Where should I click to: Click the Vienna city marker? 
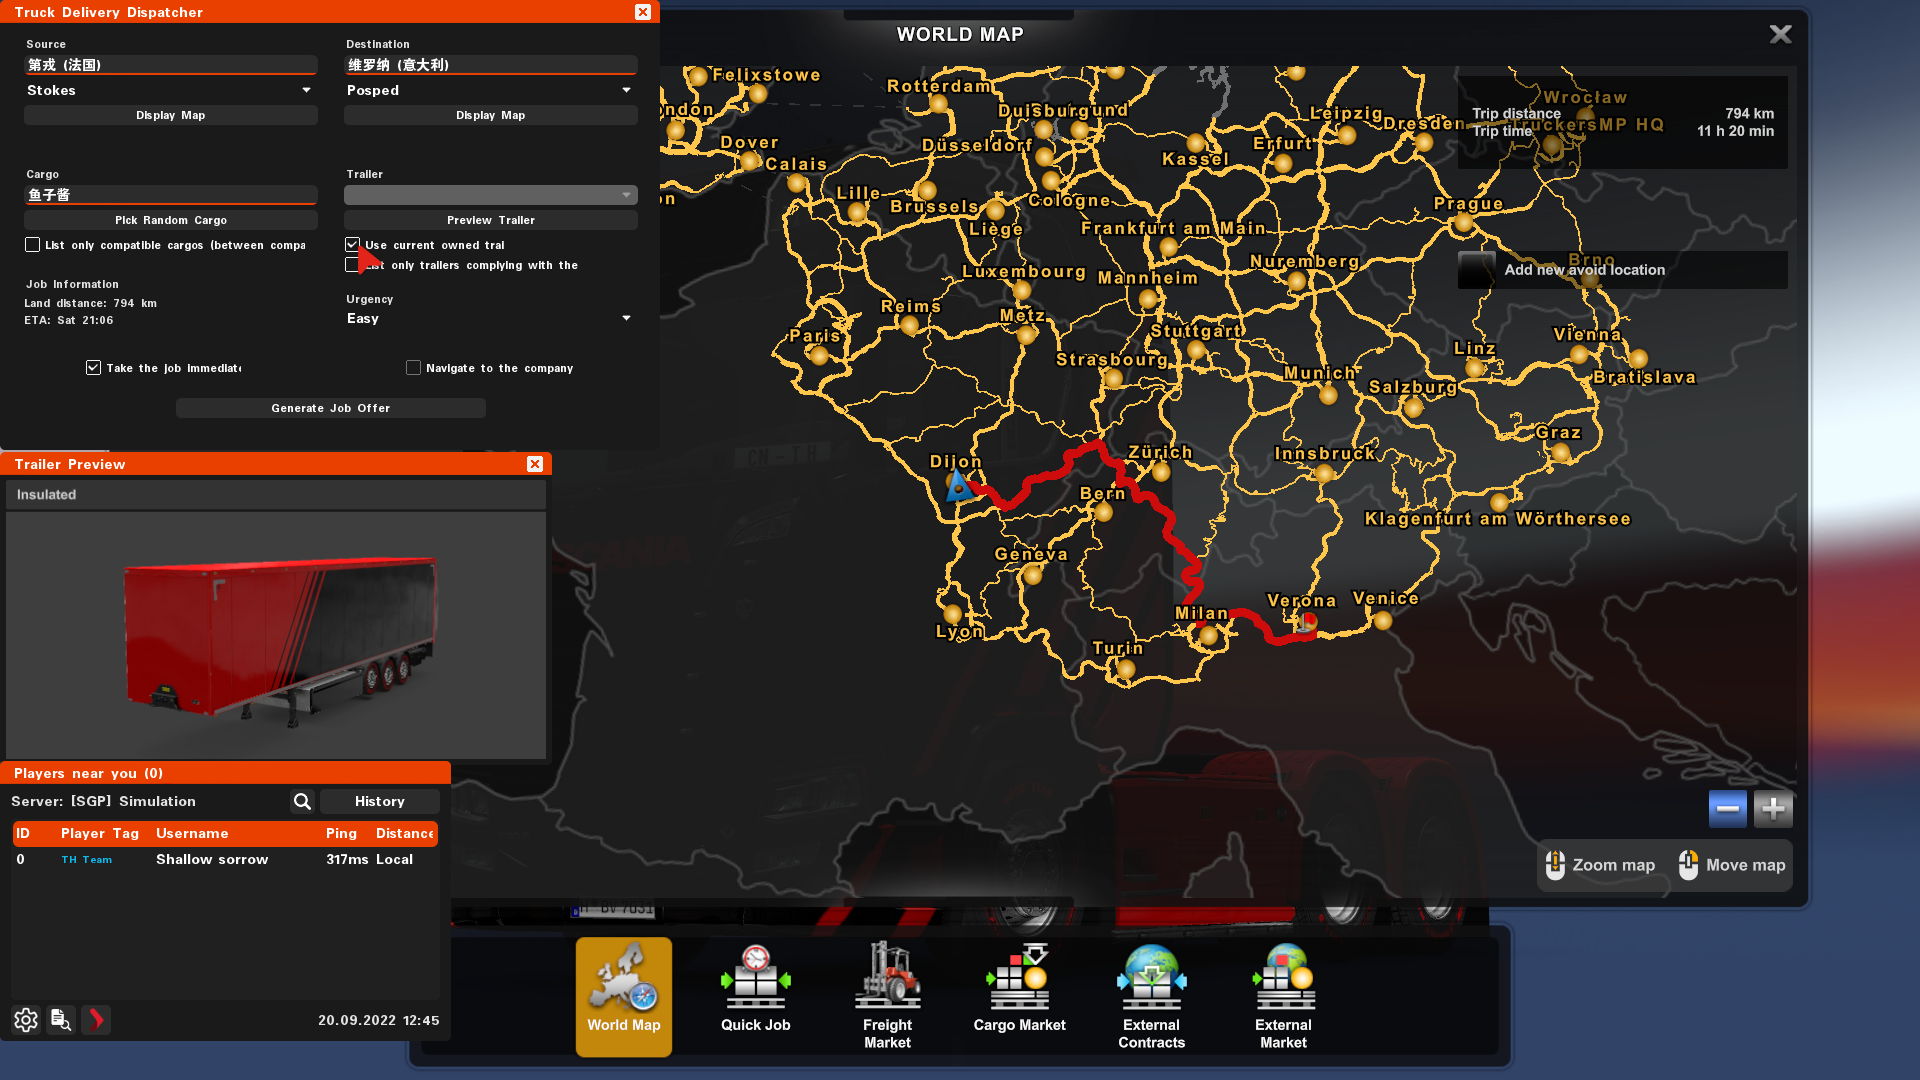click(1579, 354)
